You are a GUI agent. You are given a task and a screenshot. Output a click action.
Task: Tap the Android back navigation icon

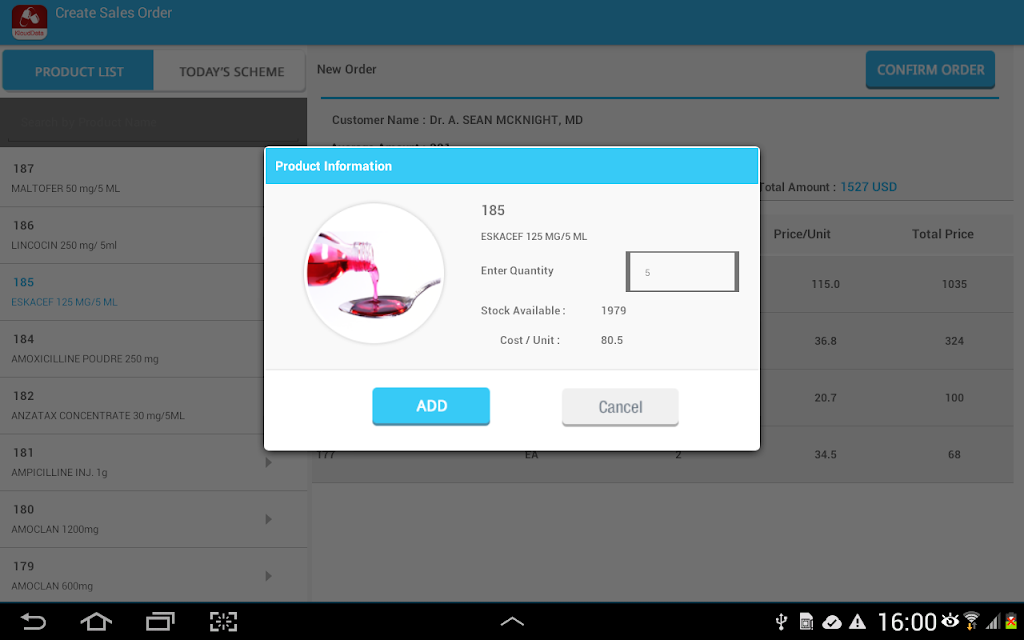(x=33, y=621)
